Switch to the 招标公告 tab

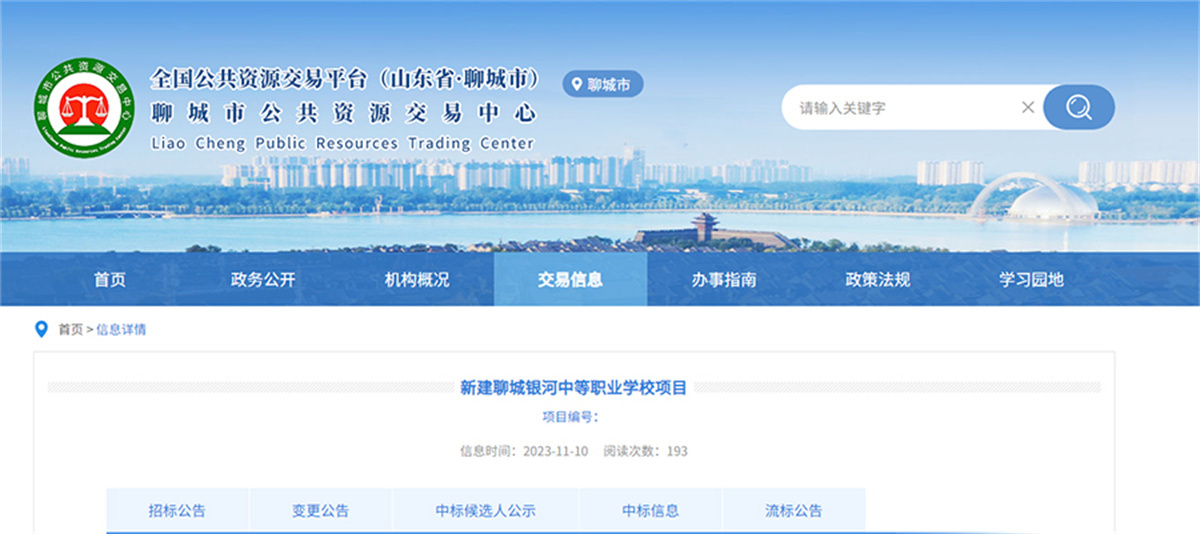(x=177, y=510)
